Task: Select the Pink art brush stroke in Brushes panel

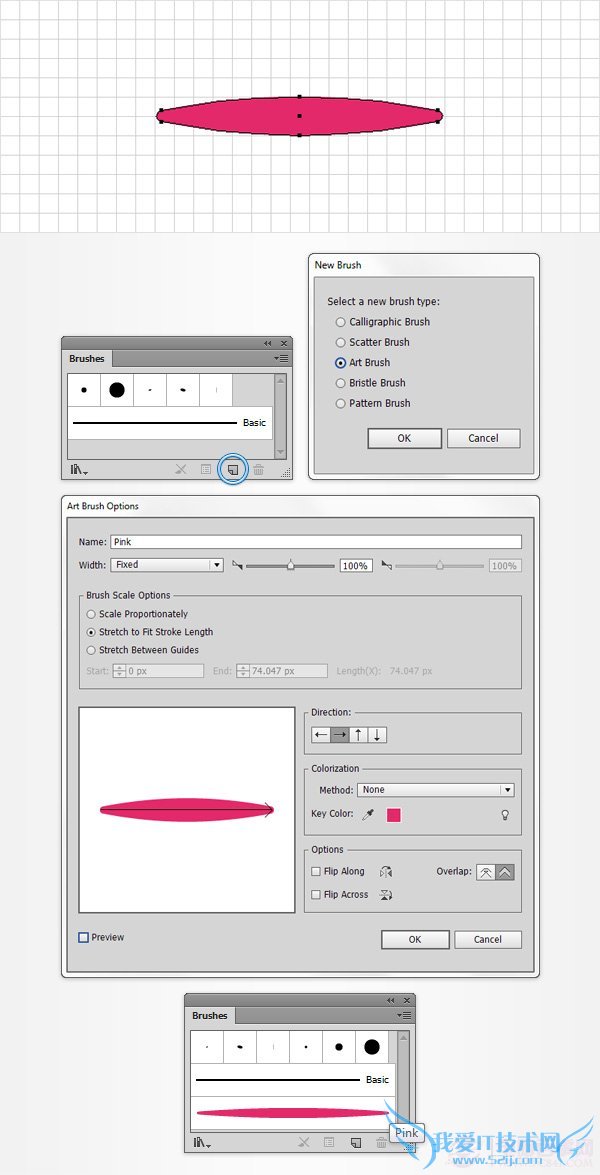Action: pyautogui.click(x=293, y=1113)
